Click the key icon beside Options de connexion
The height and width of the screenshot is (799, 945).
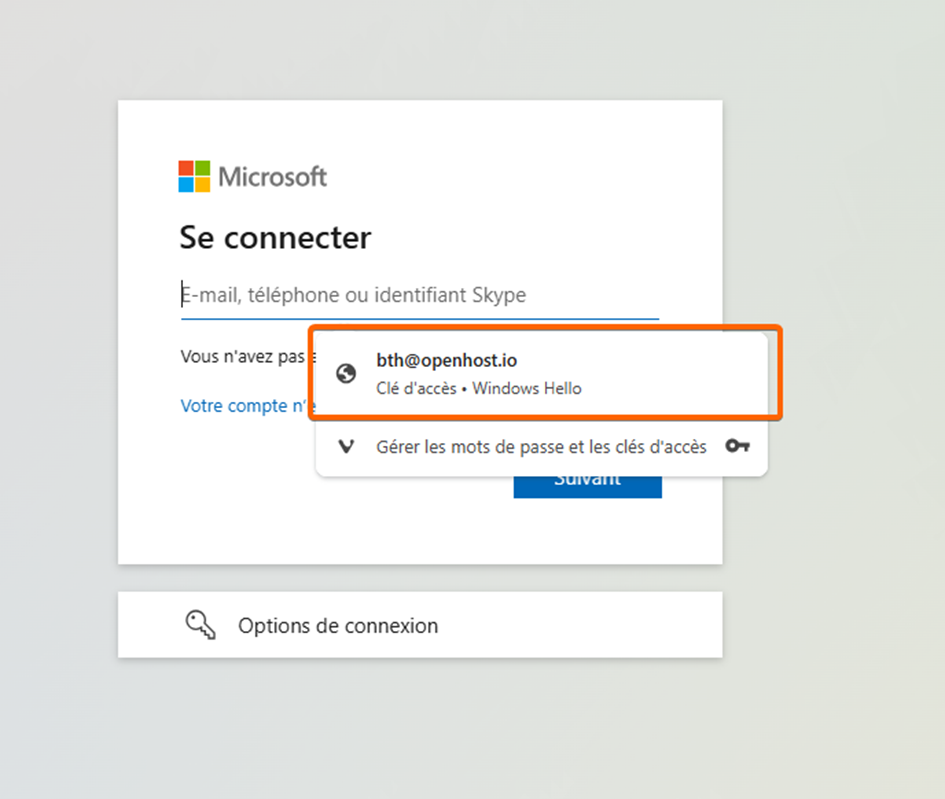(x=200, y=625)
